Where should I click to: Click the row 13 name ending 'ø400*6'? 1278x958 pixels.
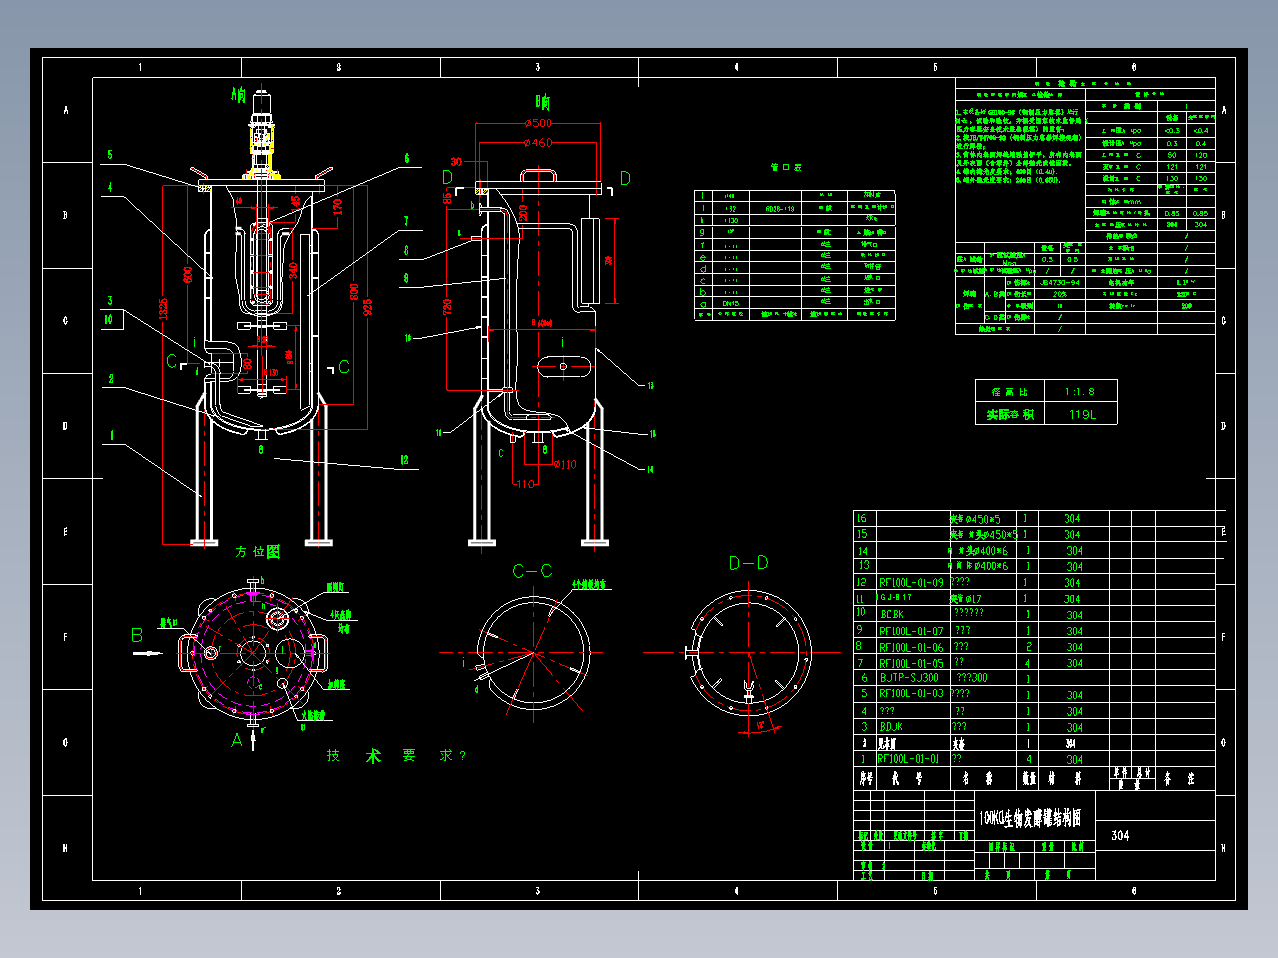978,566
